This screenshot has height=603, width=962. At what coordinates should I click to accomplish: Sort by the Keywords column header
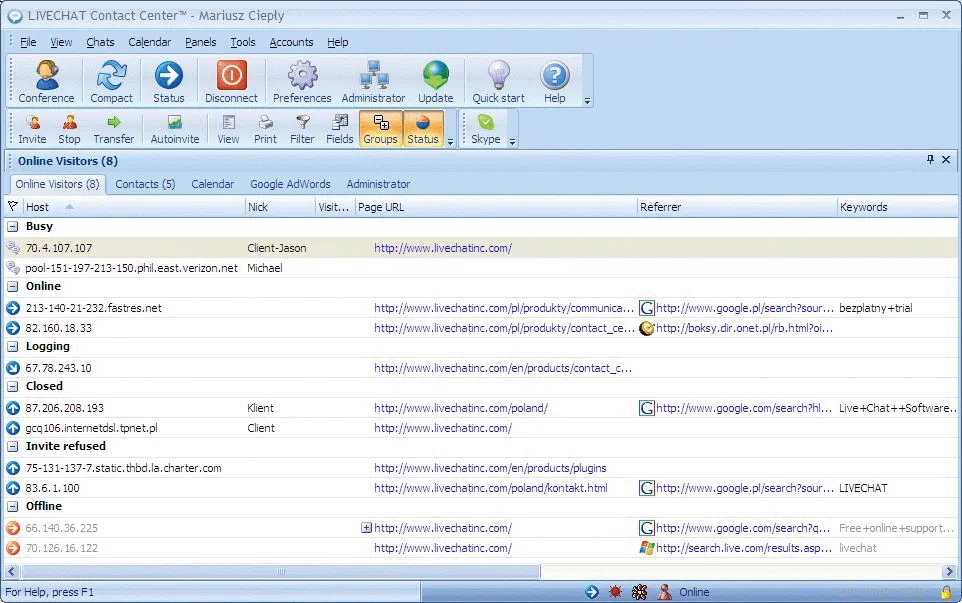pyautogui.click(x=898, y=207)
